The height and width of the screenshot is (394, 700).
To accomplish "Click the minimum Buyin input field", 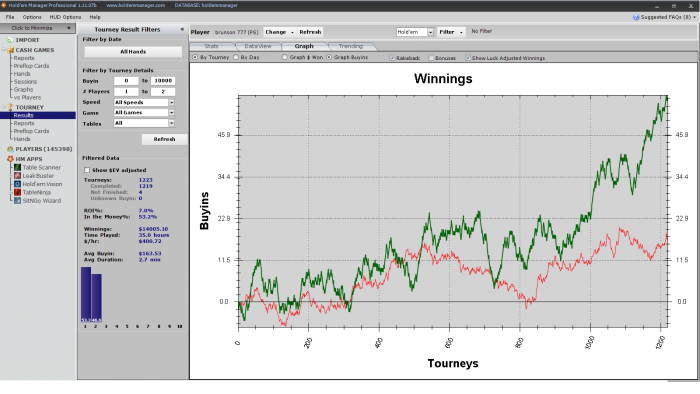I will tap(126, 81).
